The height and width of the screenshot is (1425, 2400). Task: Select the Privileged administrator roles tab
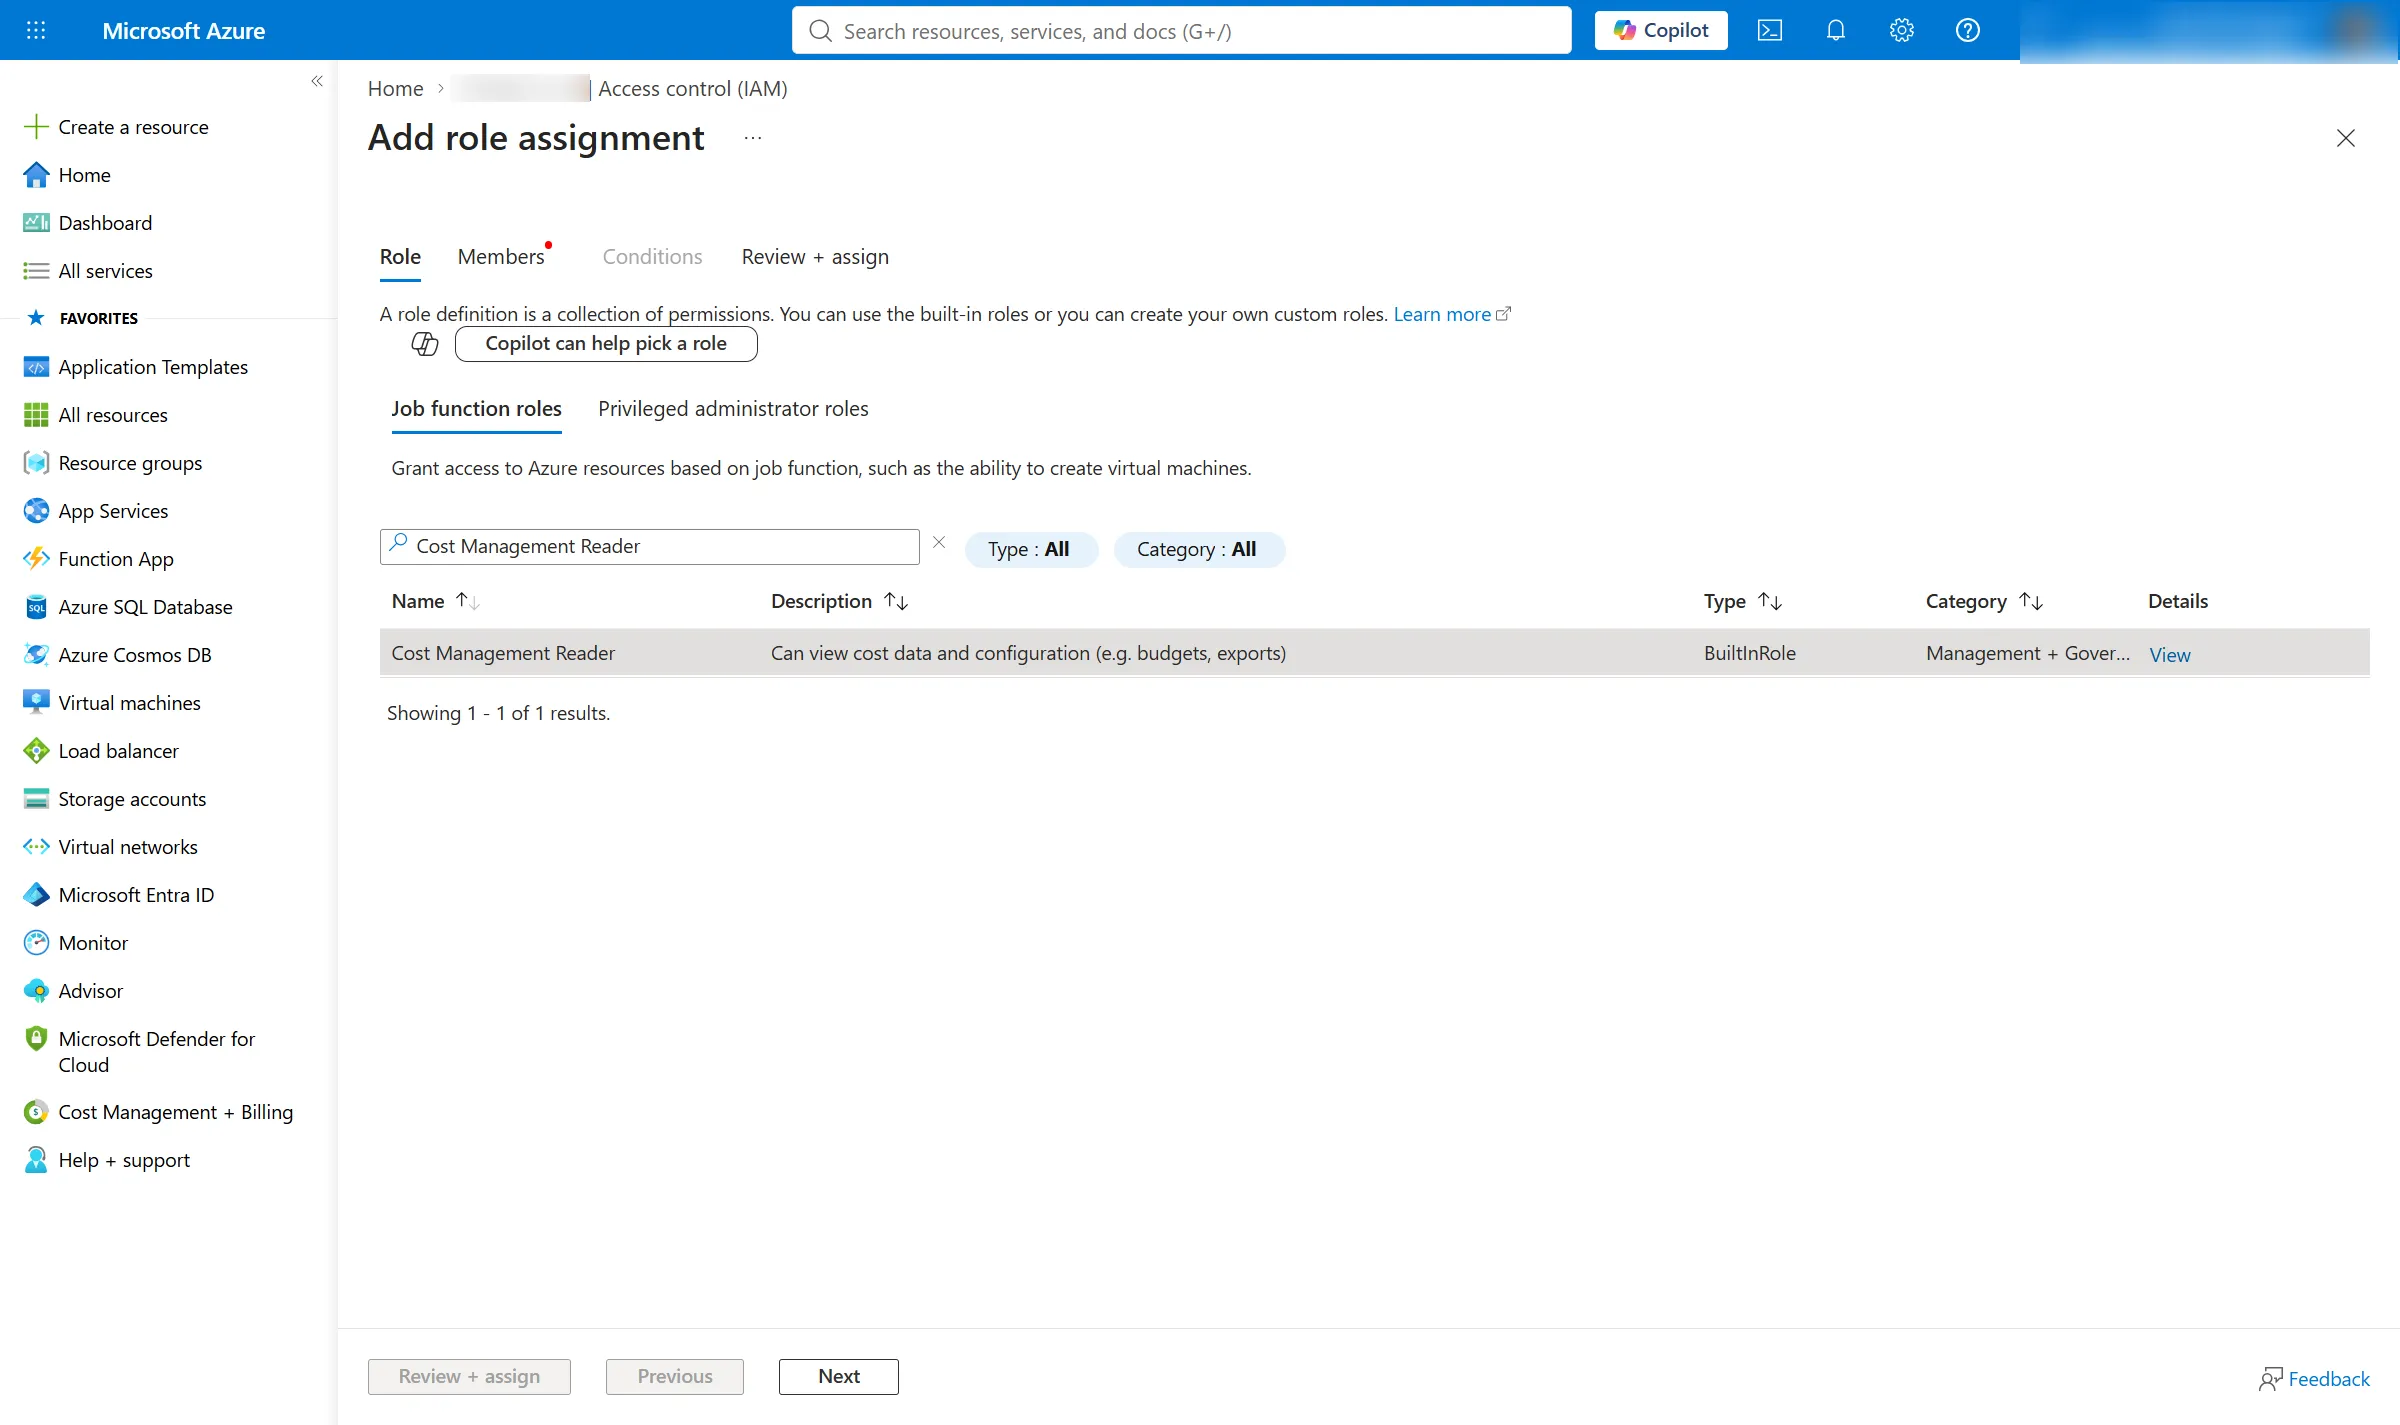(733, 409)
